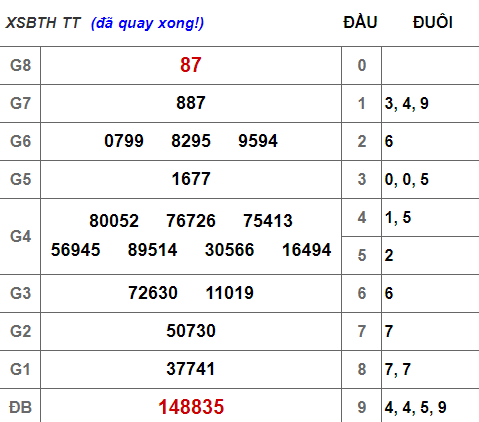Image resolution: width=479 pixels, height=422 pixels.
Task: Click the G8 result 87
Action: [191, 65]
